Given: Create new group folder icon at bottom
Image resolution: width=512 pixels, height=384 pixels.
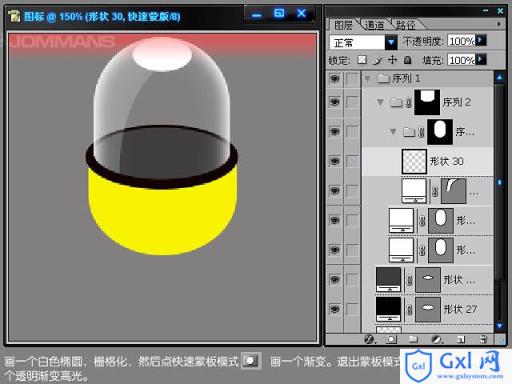Looking at the screenshot, I should 413,339.
